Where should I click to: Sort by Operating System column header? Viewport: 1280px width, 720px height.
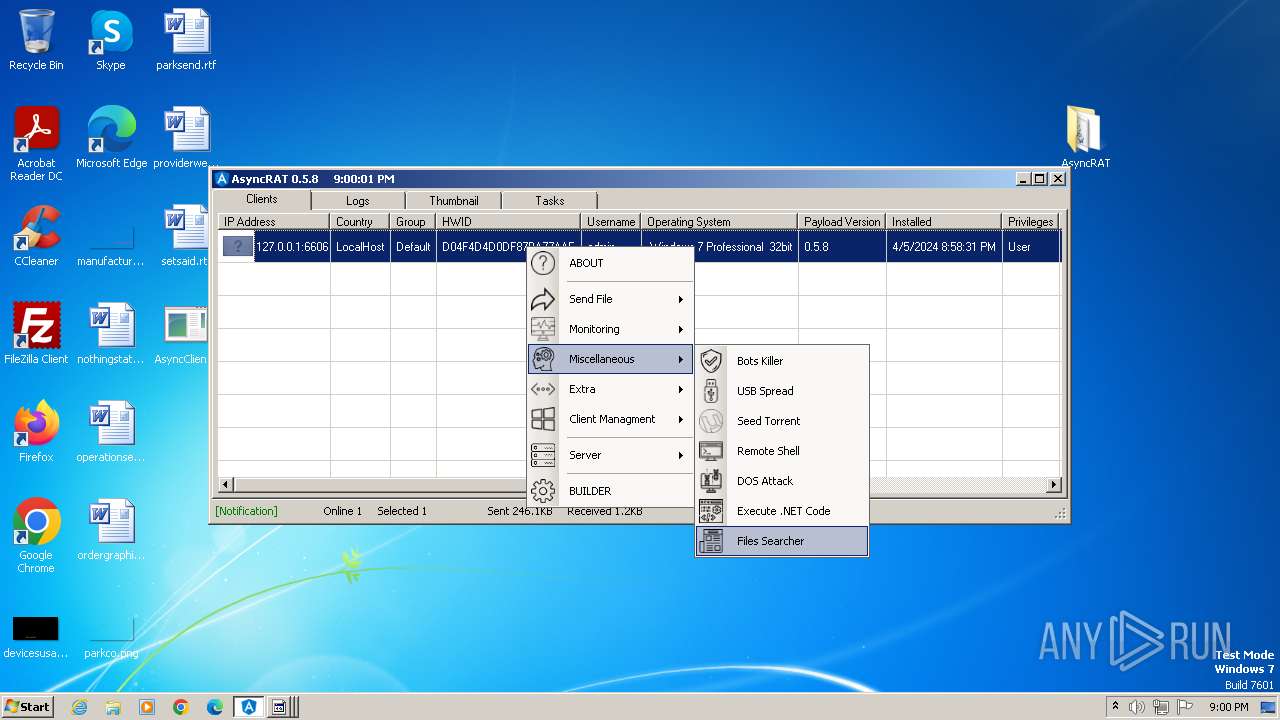point(719,222)
